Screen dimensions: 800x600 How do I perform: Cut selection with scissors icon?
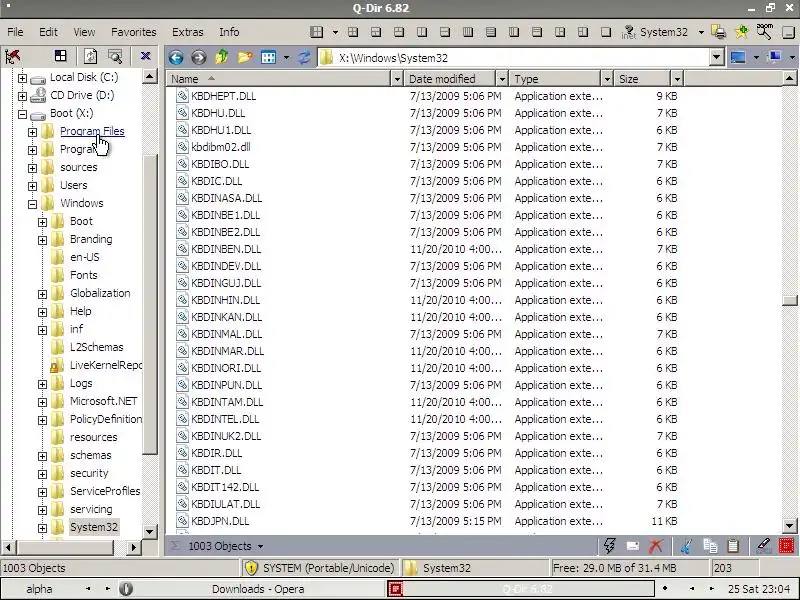(x=686, y=546)
